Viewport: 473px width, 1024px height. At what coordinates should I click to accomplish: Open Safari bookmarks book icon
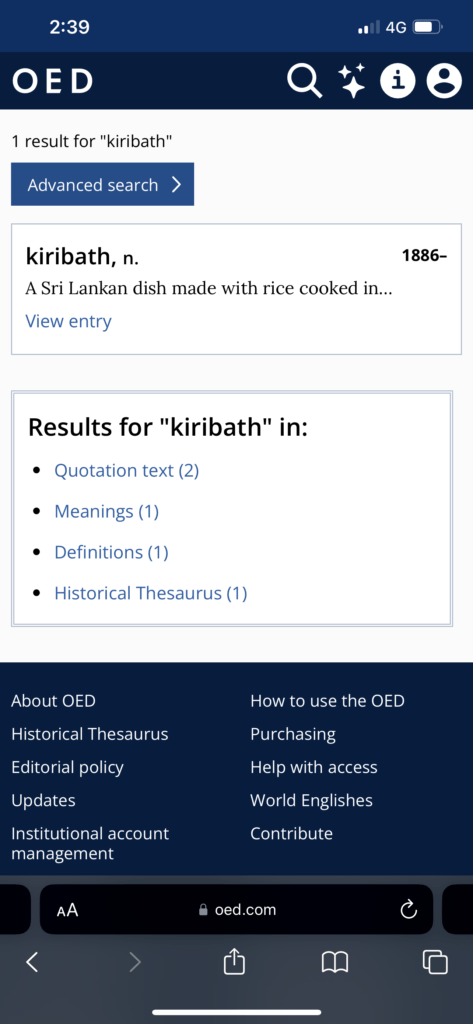pyautogui.click(x=334, y=961)
